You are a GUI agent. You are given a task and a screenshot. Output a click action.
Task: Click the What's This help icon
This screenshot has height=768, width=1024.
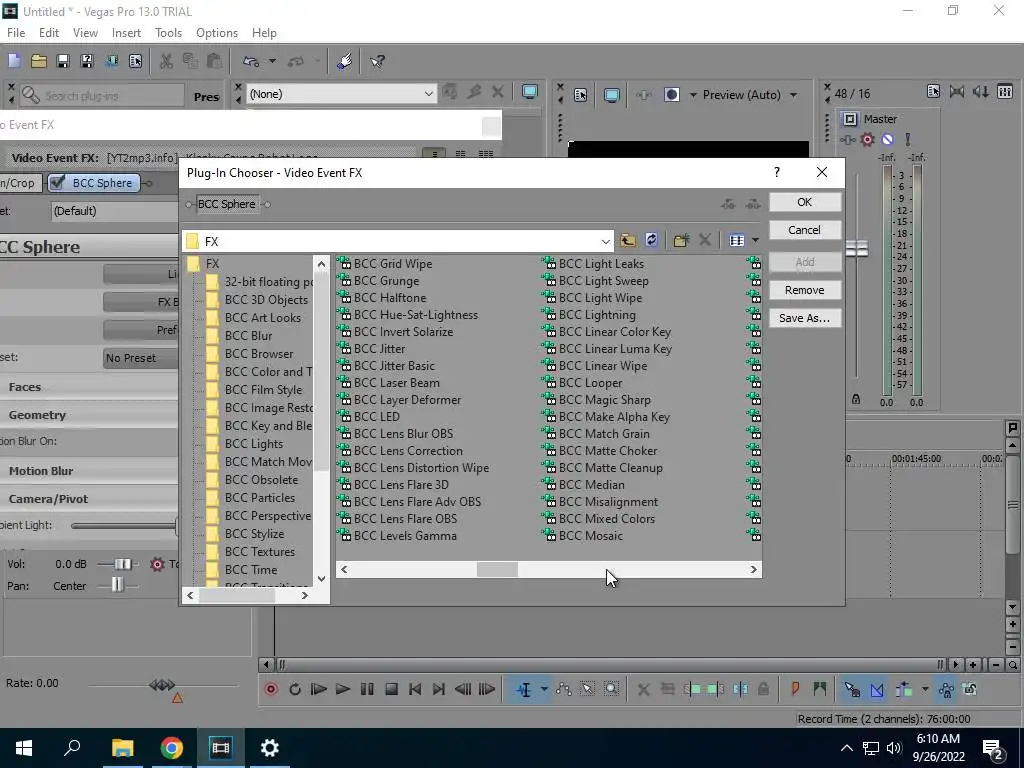pos(377,61)
